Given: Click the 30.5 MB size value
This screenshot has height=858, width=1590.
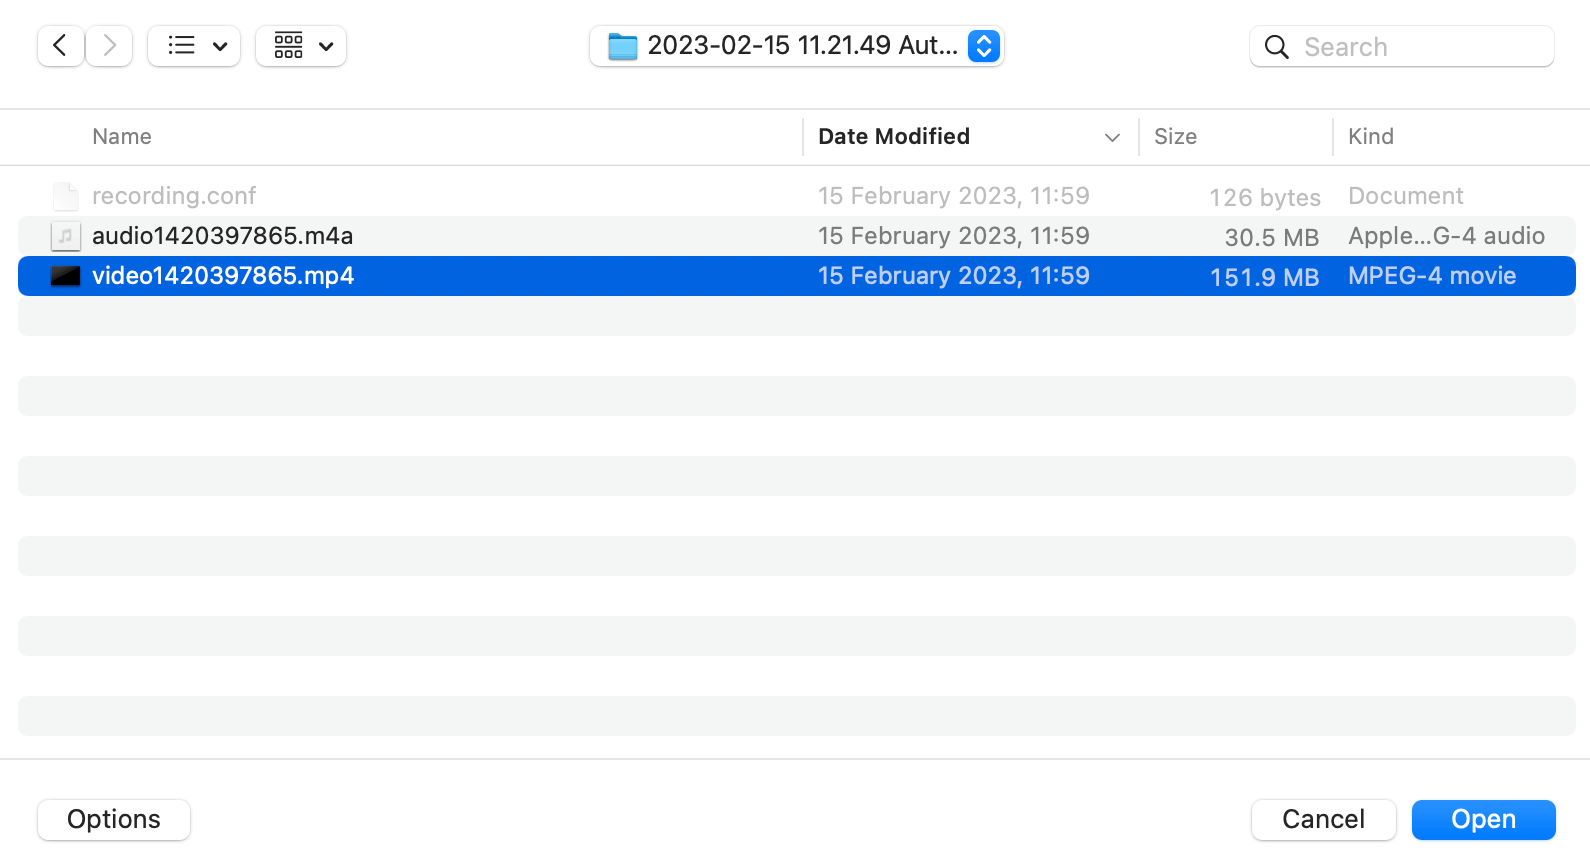Looking at the screenshot, I should [x=1272, y=237].
